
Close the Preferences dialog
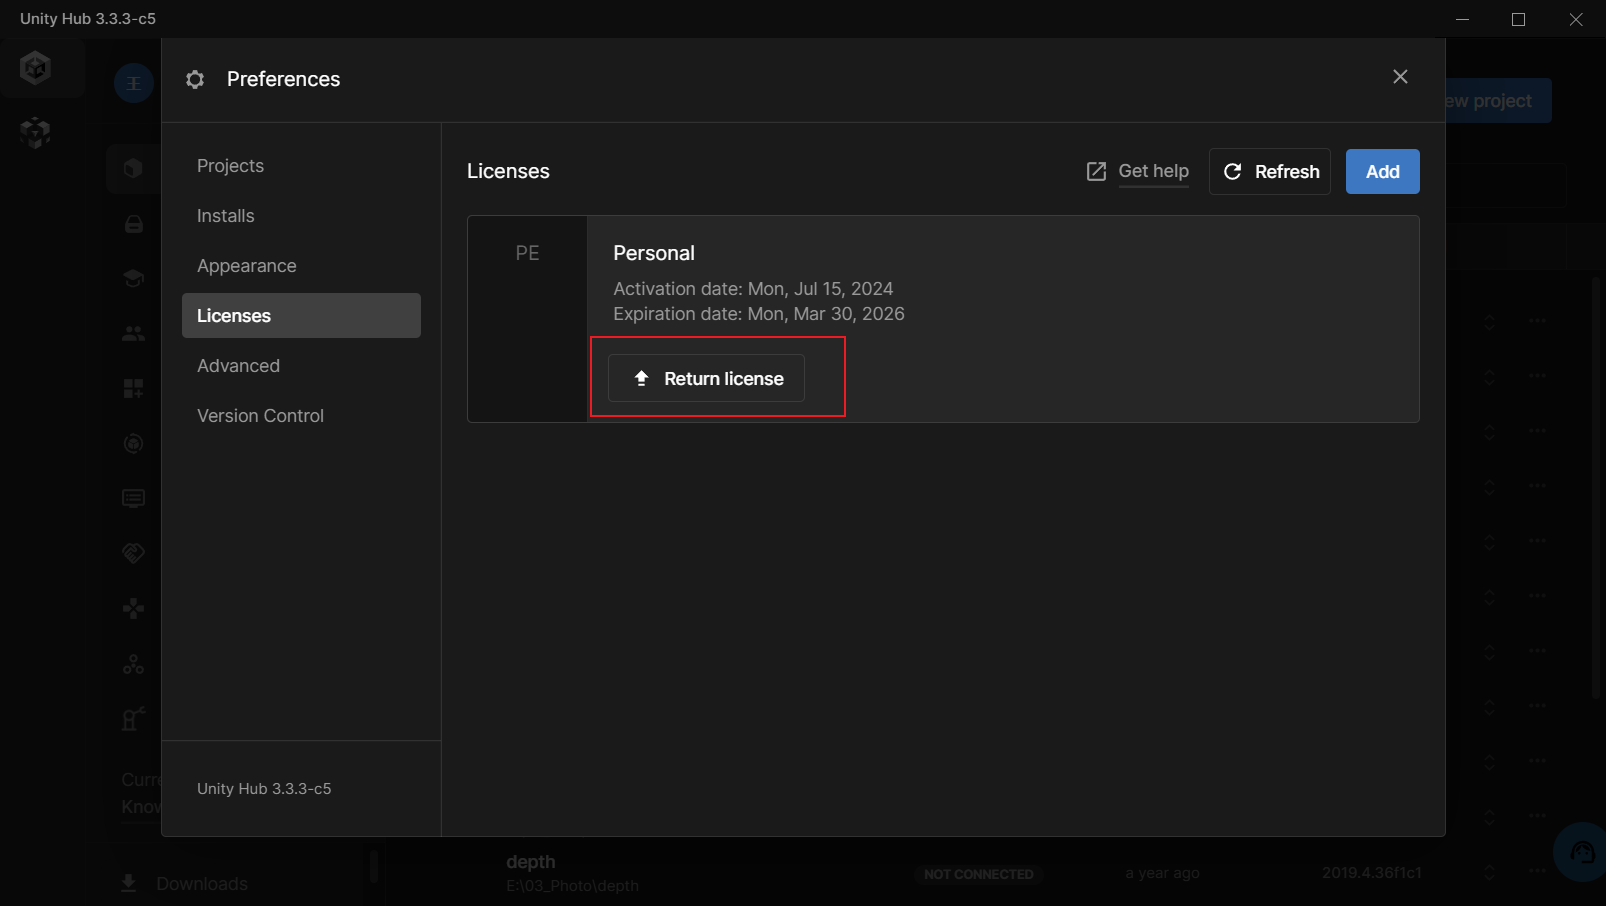(1400, 77)
